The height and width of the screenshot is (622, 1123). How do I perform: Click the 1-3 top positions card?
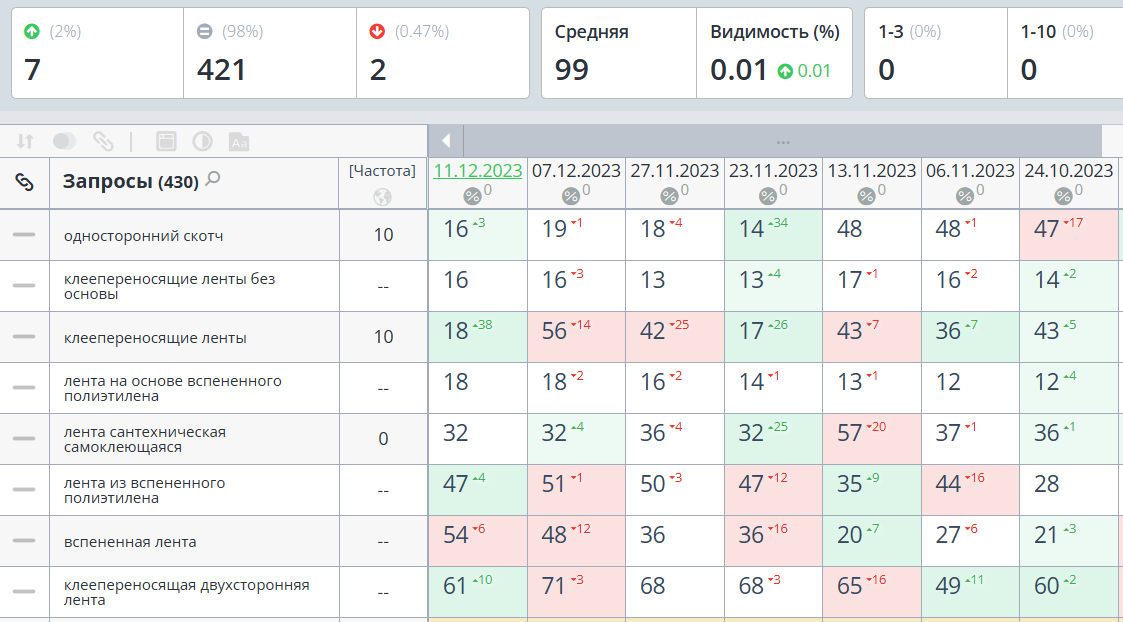[935, 53]
